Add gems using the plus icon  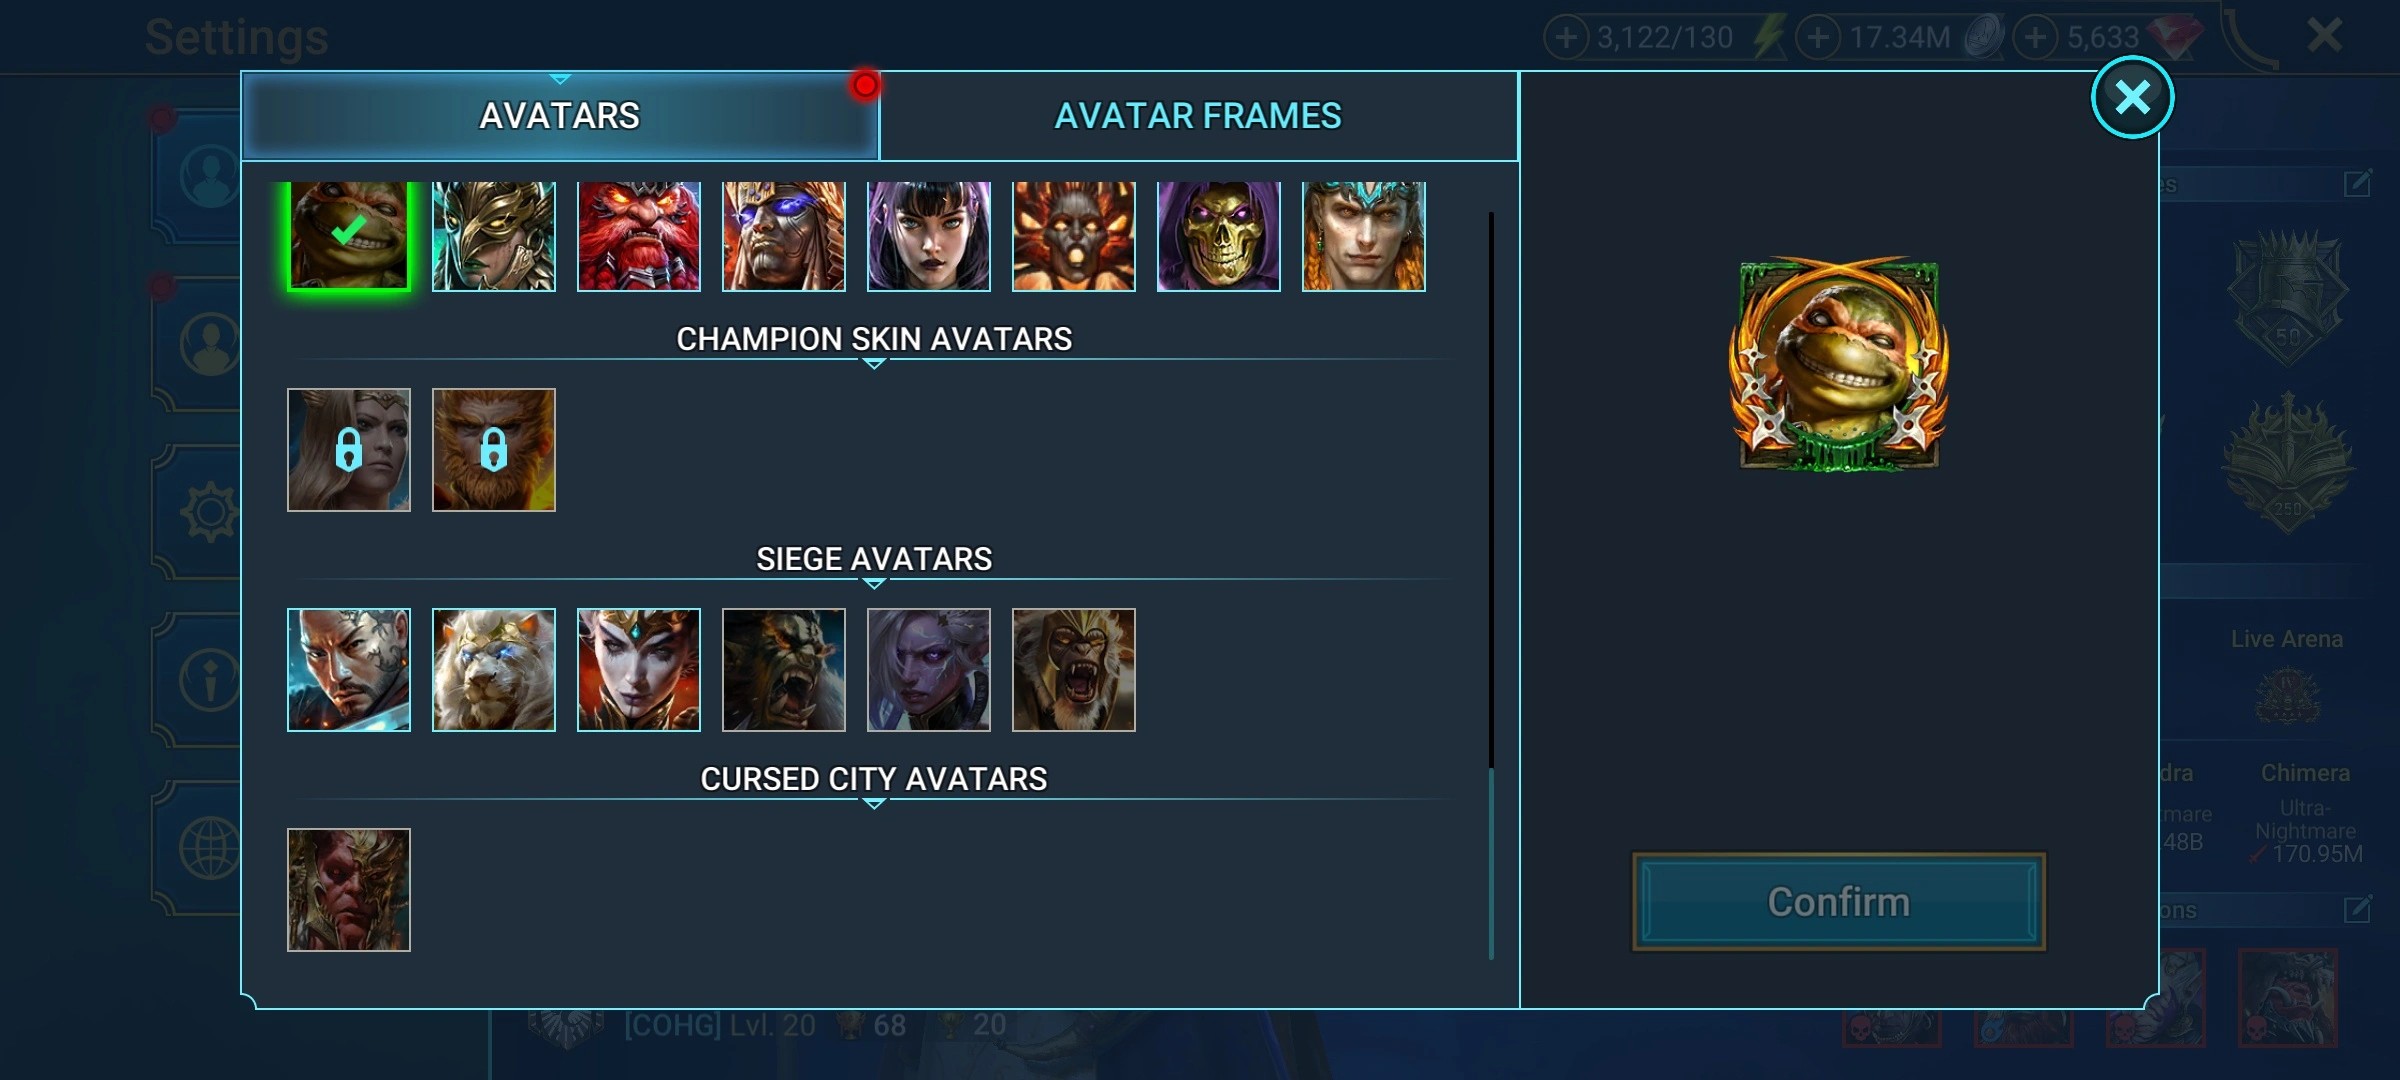[x=2035, y=38]
